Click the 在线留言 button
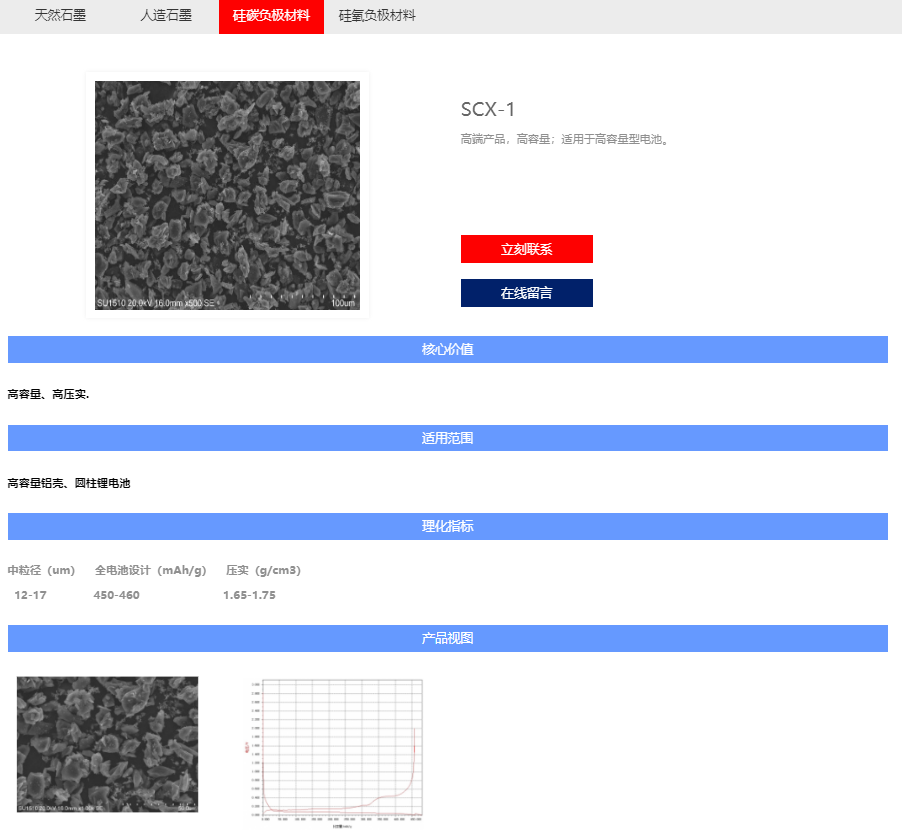Screen dimensions: 902x839 coord(526,293)
